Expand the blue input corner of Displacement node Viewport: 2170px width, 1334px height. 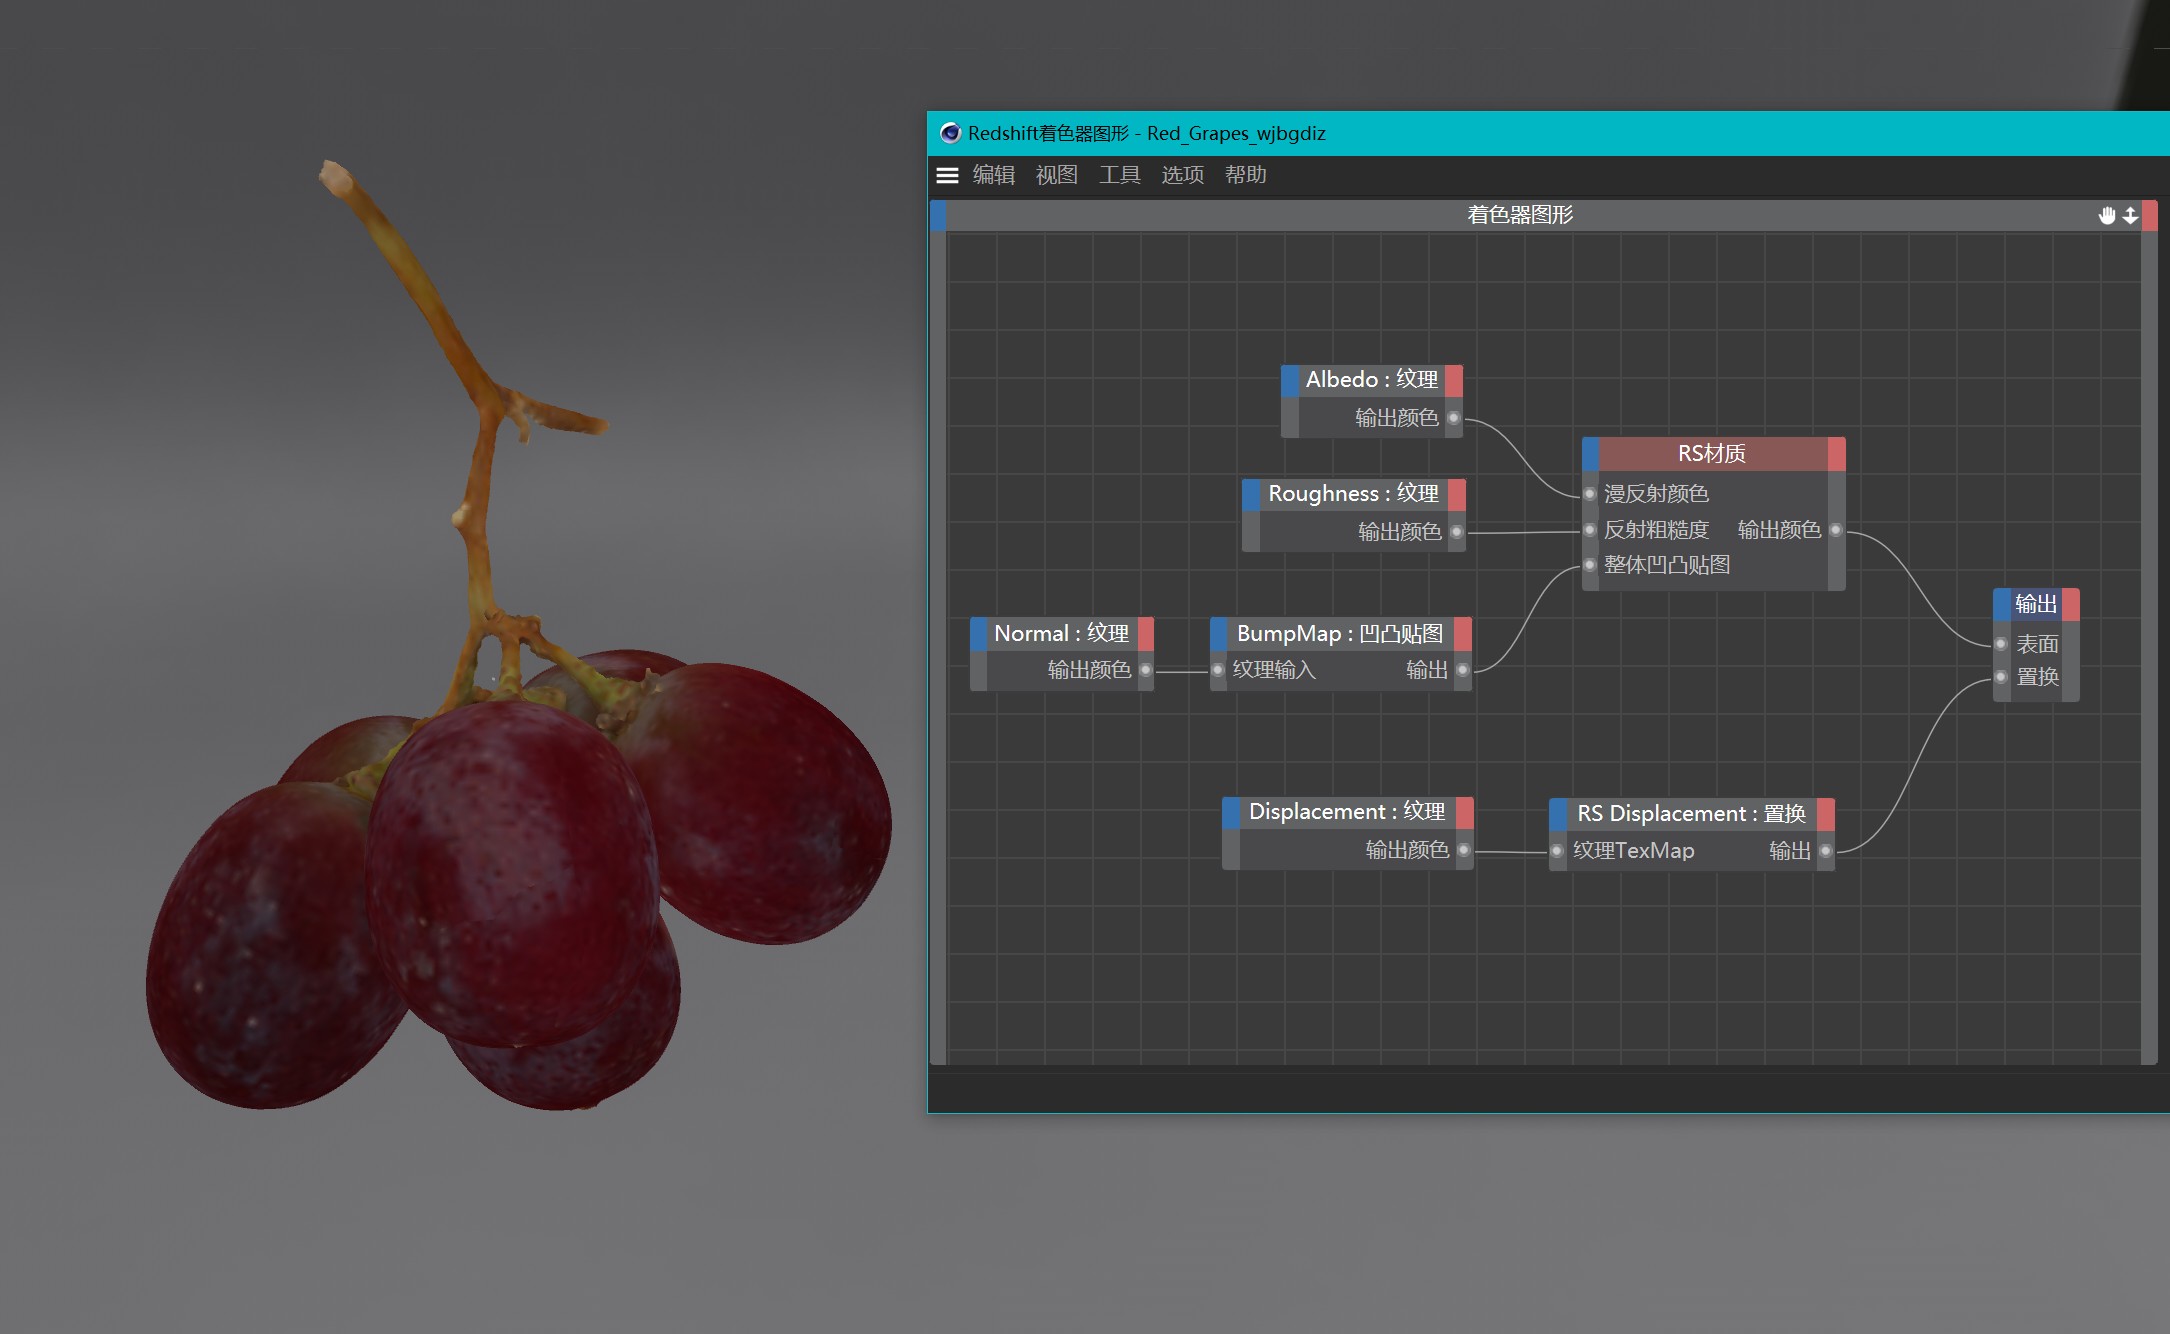(x=1231, y=813)
